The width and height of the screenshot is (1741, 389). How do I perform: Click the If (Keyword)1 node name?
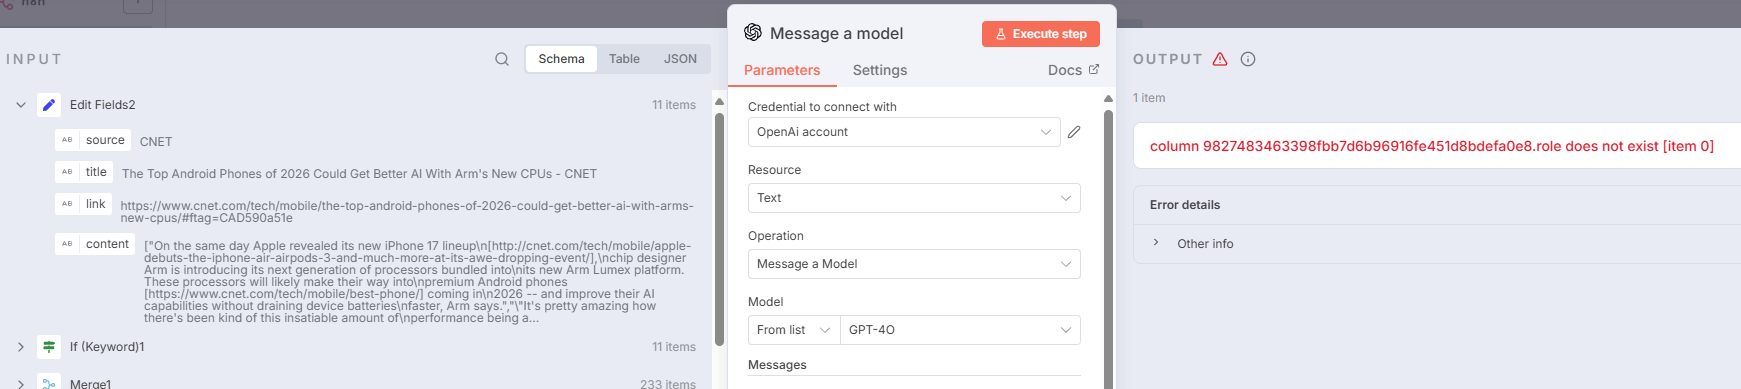coord(107,347)
